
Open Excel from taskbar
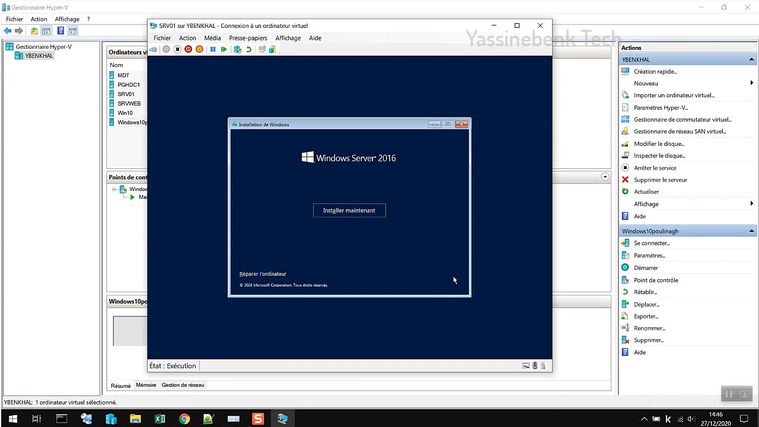click(160, 419)
